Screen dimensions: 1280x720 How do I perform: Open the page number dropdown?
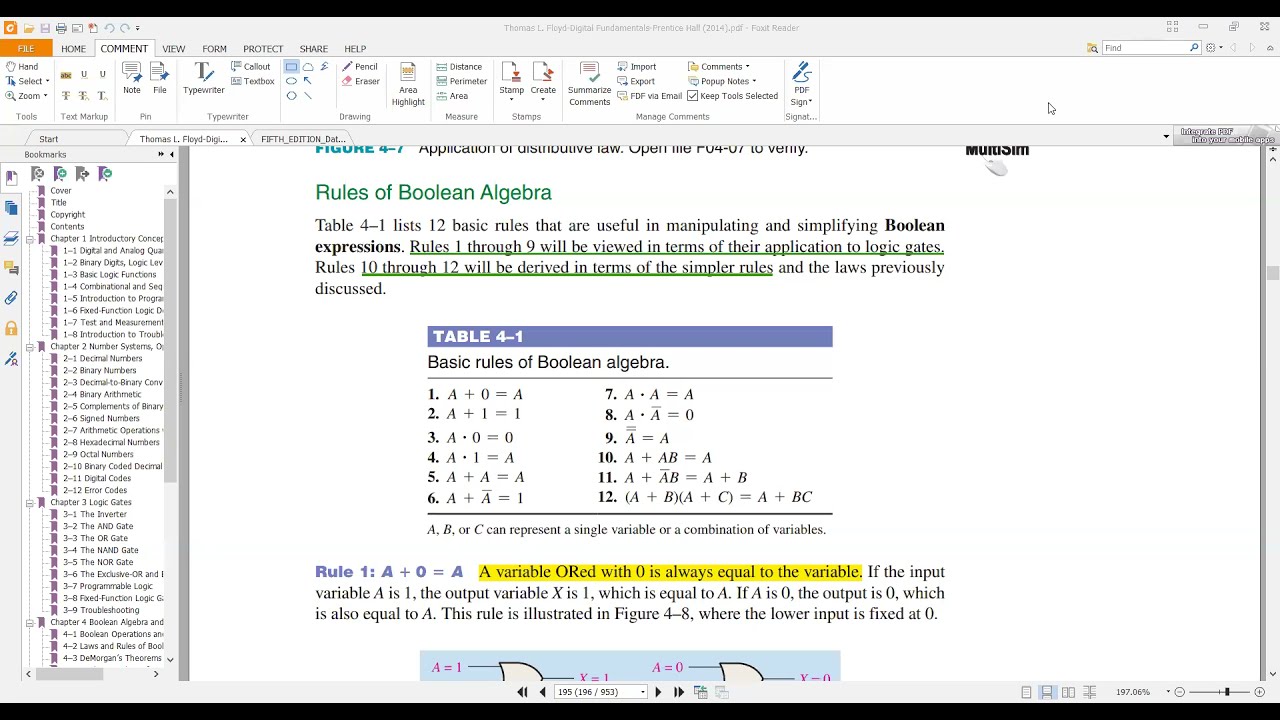click(x=643, y=692)
